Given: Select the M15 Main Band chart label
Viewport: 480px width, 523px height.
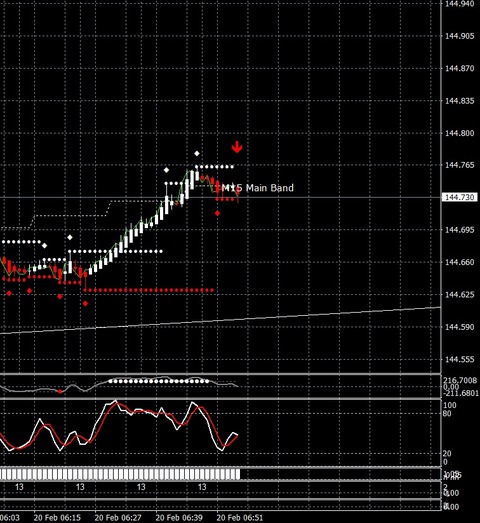Looking at the screenshot, I should tap(257, 188).
